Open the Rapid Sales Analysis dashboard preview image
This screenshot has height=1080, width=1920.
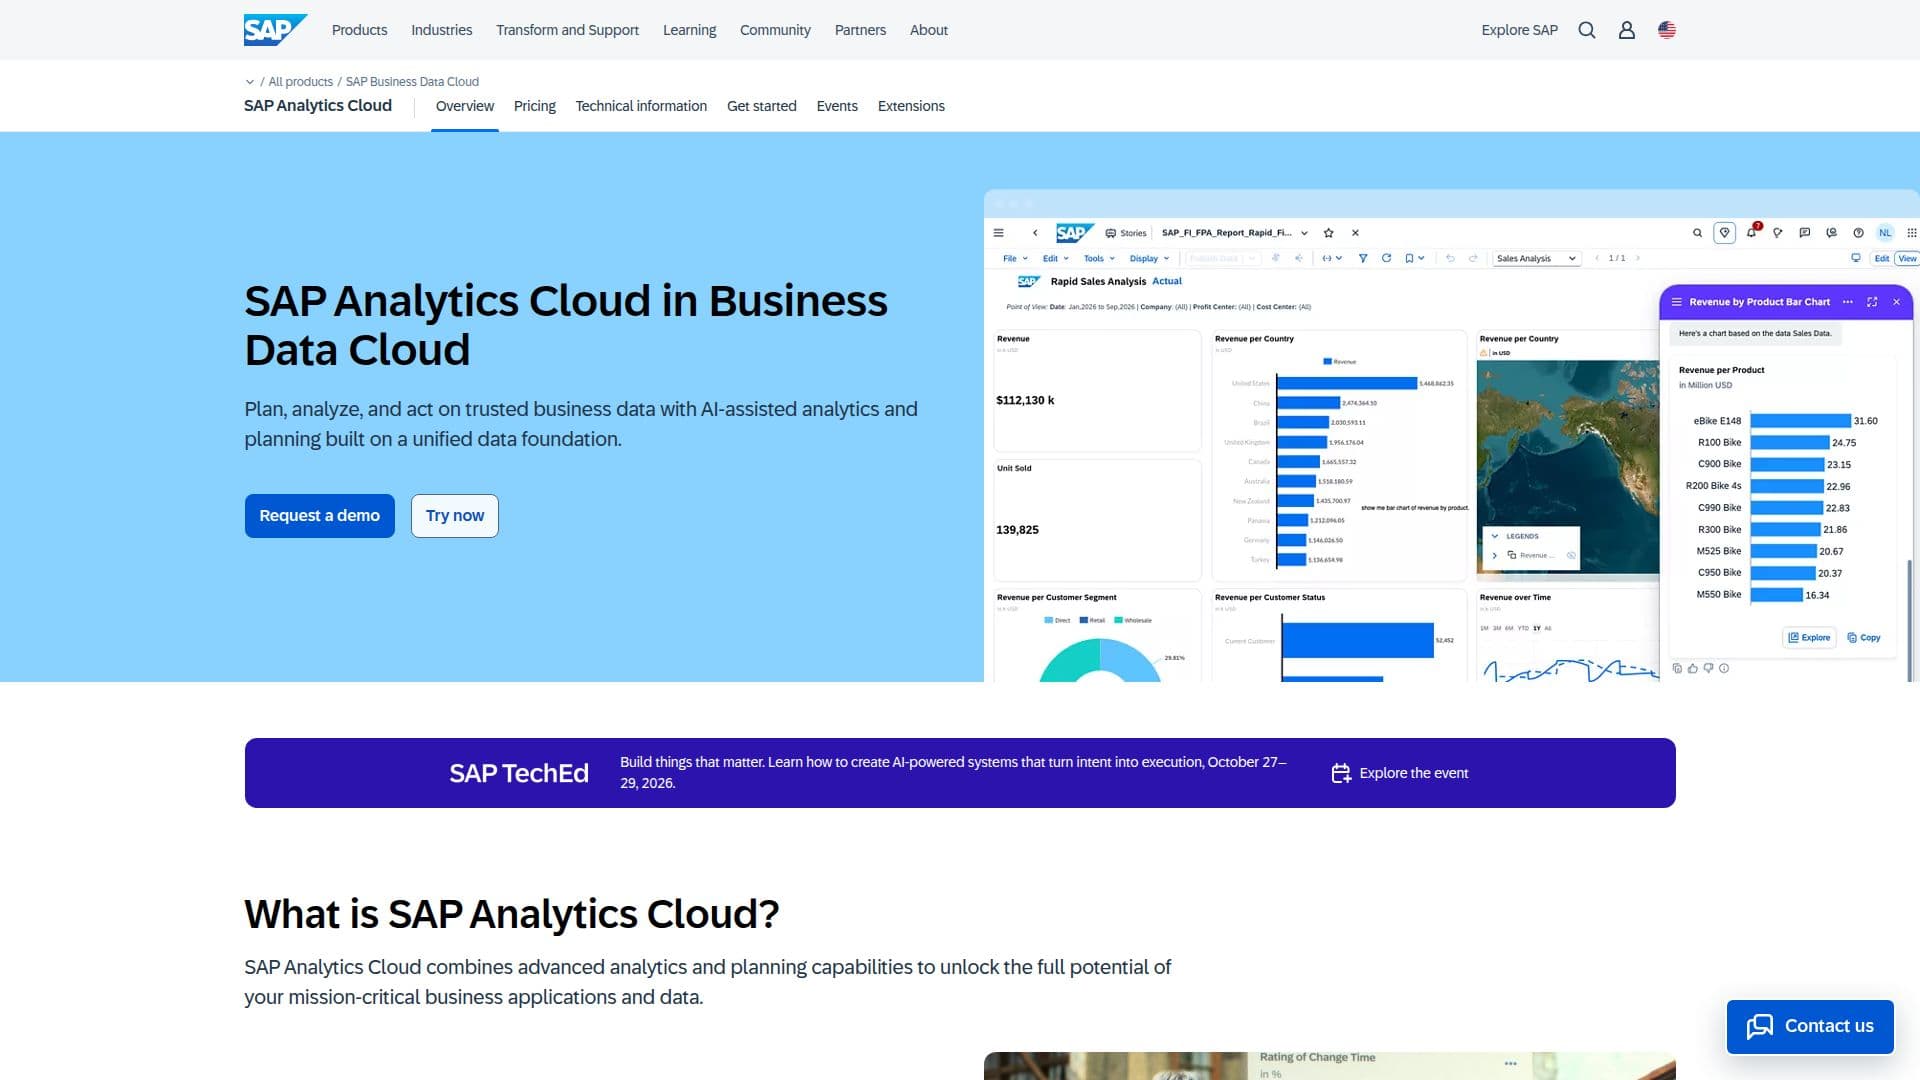[x=1451, y=435]
